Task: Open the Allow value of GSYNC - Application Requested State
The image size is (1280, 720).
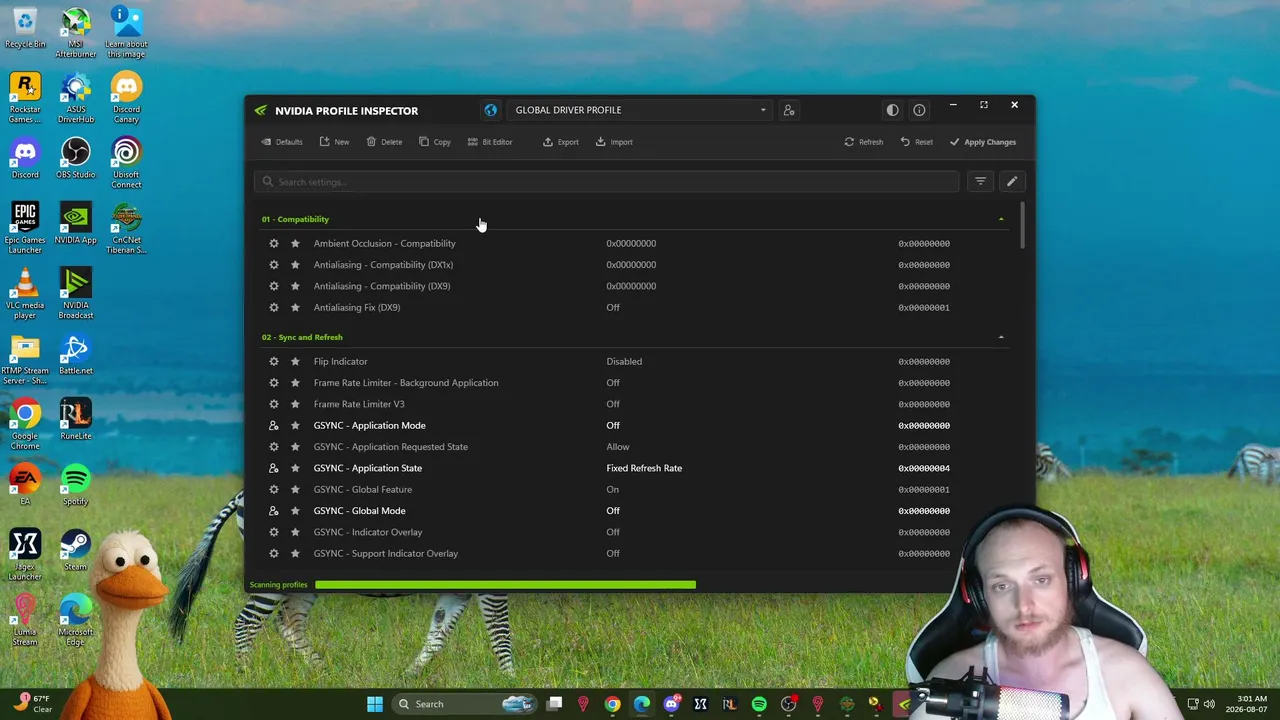Action: (x=618, y=447)
